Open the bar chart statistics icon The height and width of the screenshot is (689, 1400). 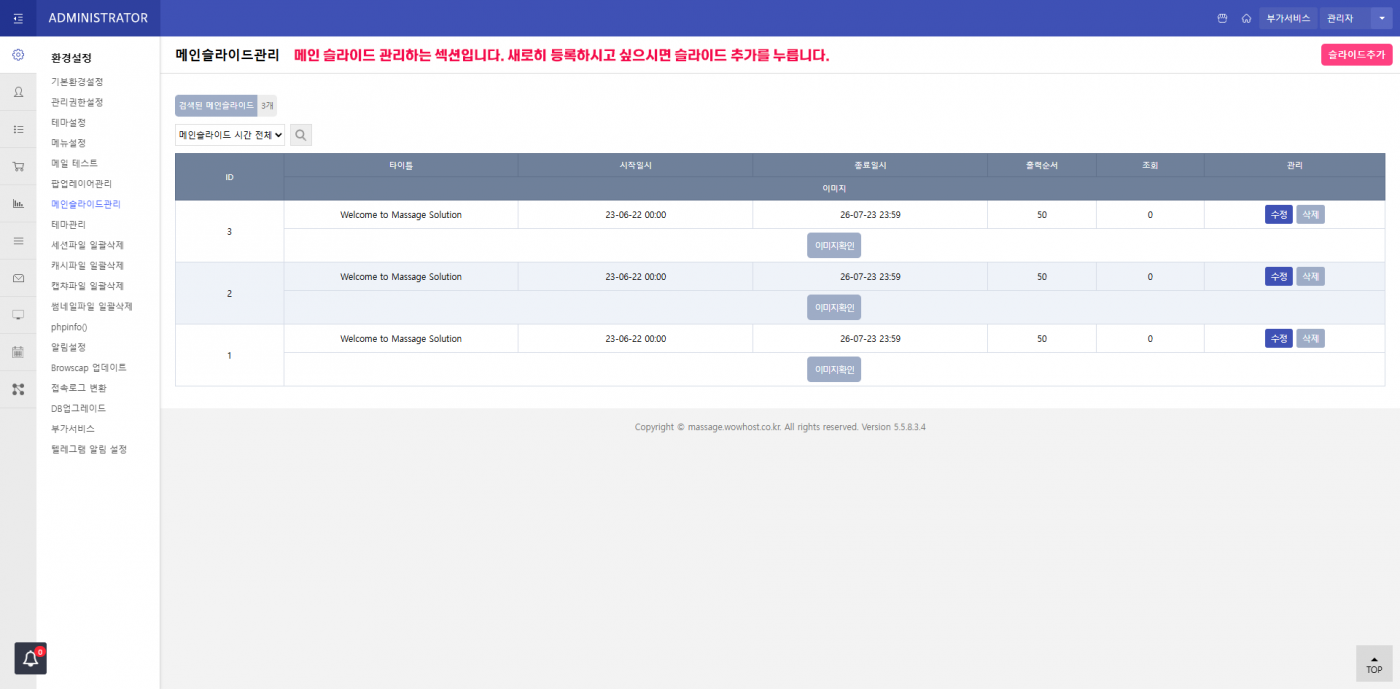pyautogui.click(x=18, y=203)
